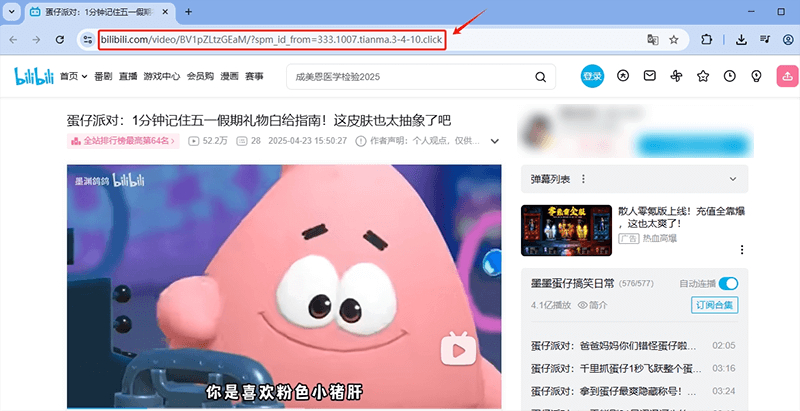The width and height of the screenshot is (800, 411).
Task: Click the address bar URL
Action: click(x=271, y=40)
